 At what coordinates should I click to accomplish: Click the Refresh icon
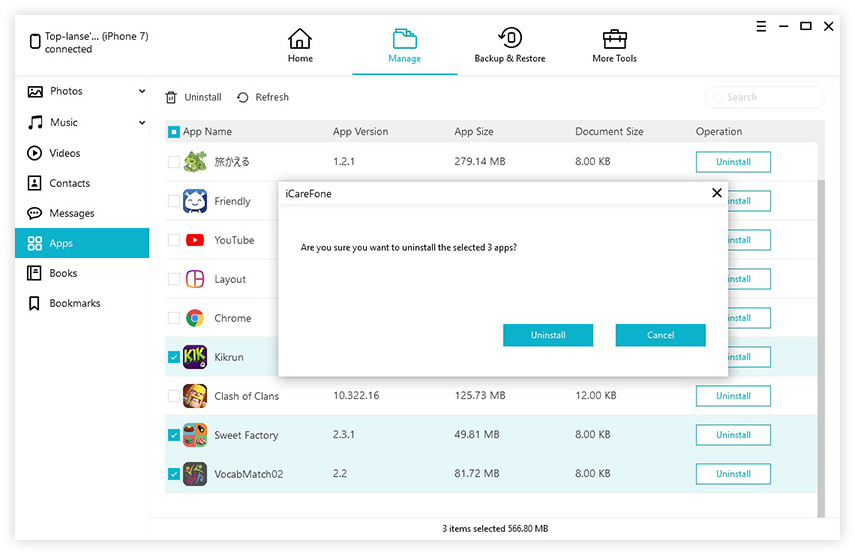tap(243, 98)
